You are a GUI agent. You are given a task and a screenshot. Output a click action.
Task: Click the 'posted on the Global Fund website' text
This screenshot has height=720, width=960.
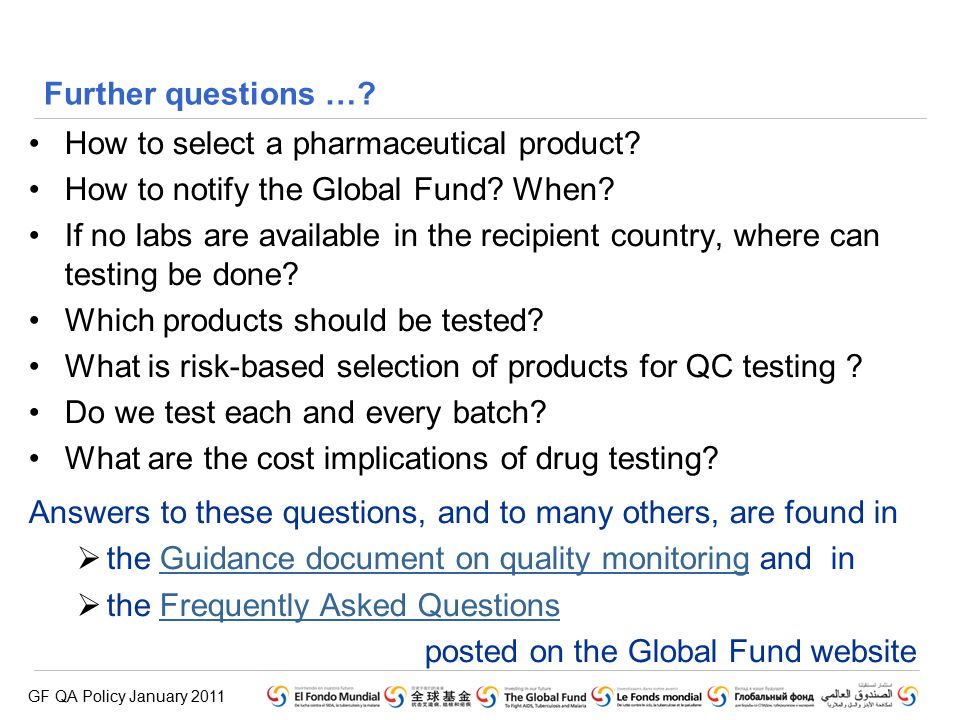[x=671, y=651]
